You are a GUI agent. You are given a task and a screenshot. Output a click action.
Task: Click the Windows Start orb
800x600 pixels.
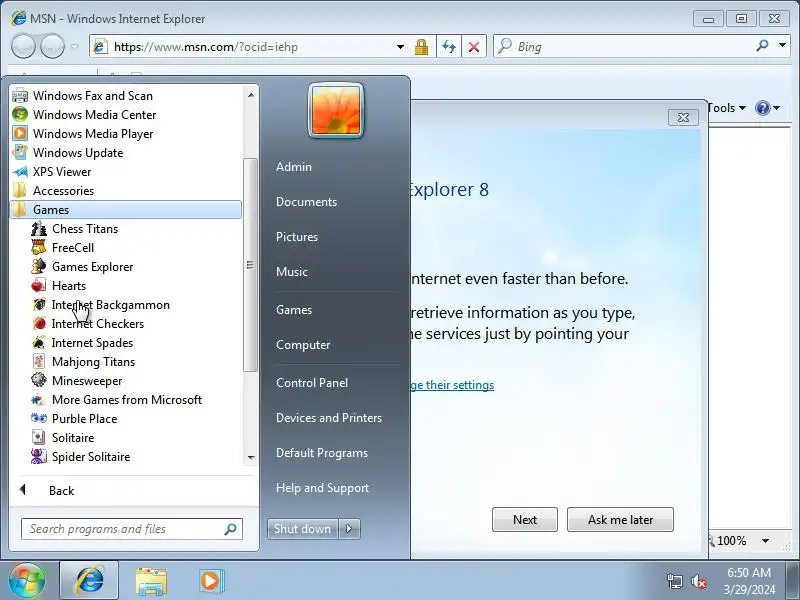click(x=27, y=581)
